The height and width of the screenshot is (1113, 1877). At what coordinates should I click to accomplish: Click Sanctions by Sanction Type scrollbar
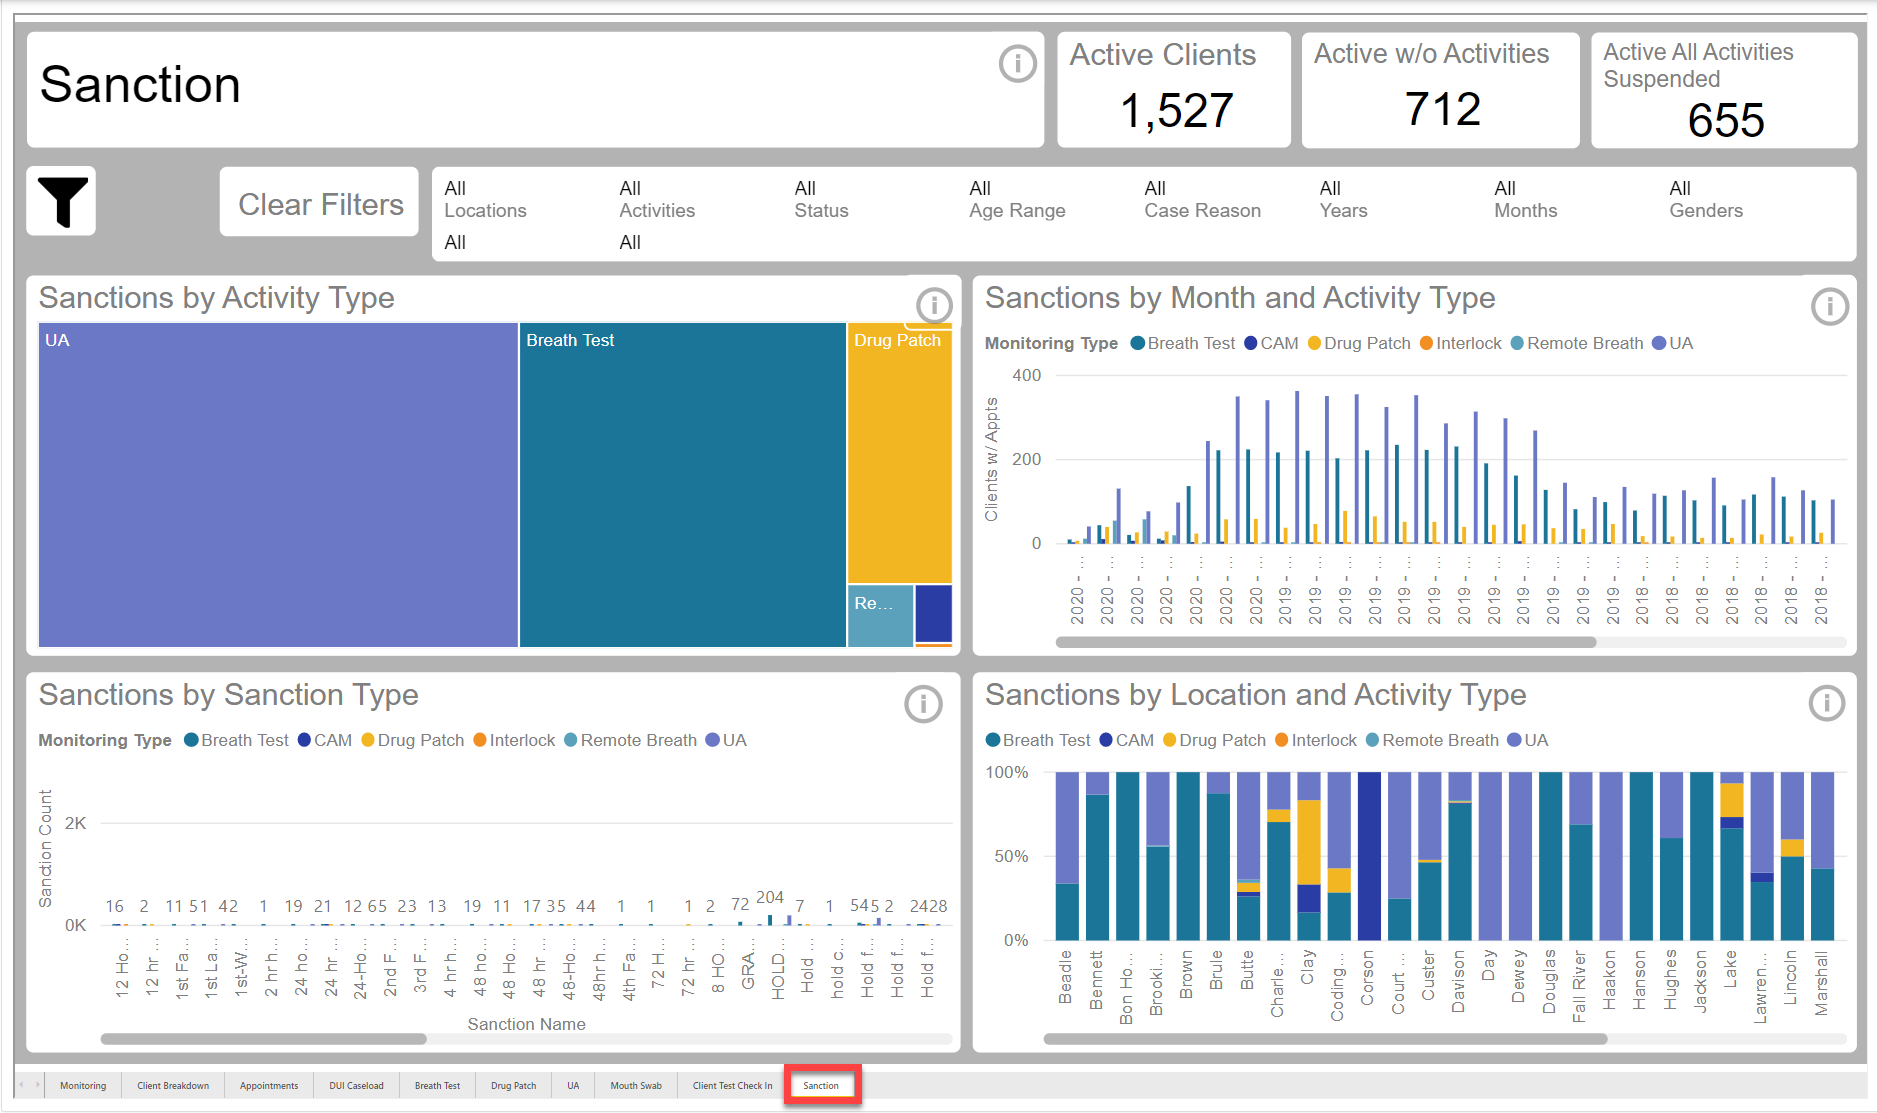click(x=264, y=1039)
